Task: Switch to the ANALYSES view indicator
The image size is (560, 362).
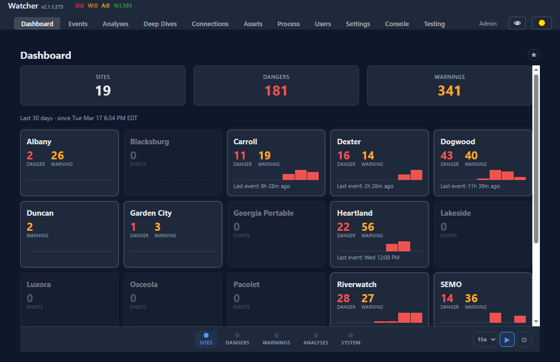Action: point(315,339)
